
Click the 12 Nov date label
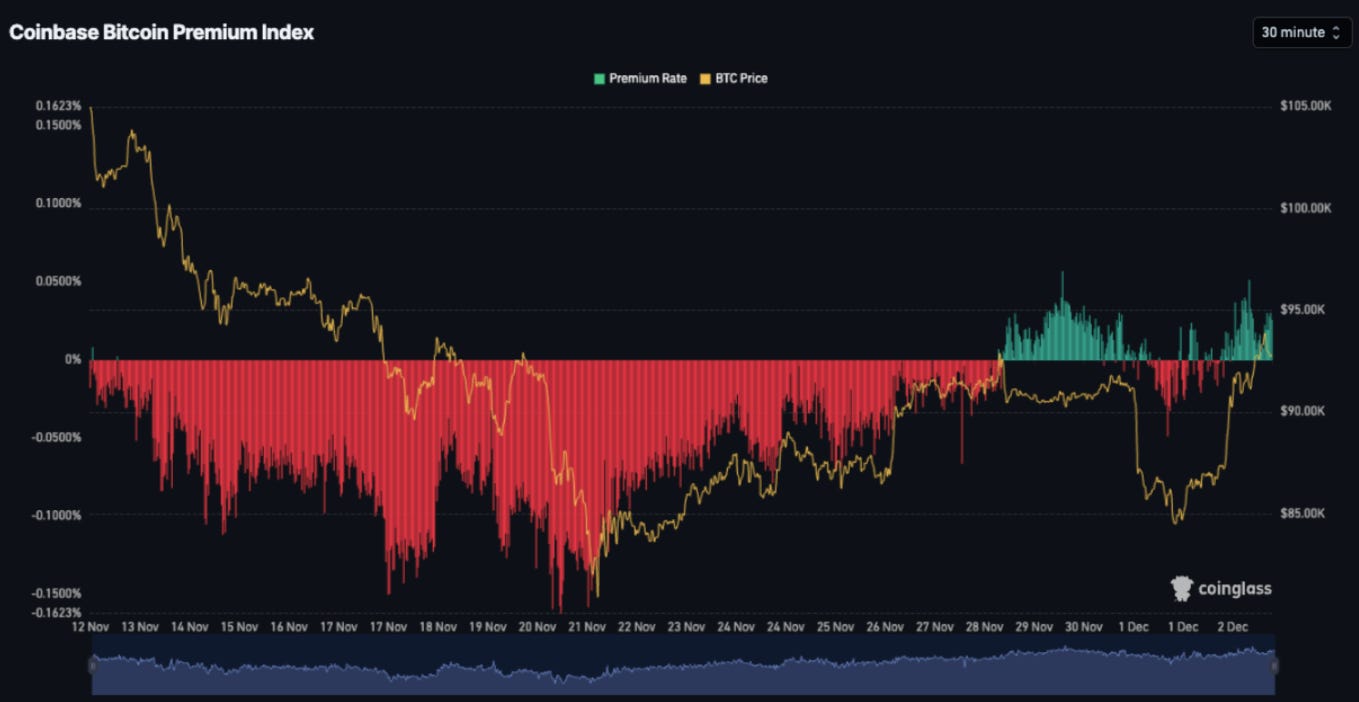(x=90, y=627)
